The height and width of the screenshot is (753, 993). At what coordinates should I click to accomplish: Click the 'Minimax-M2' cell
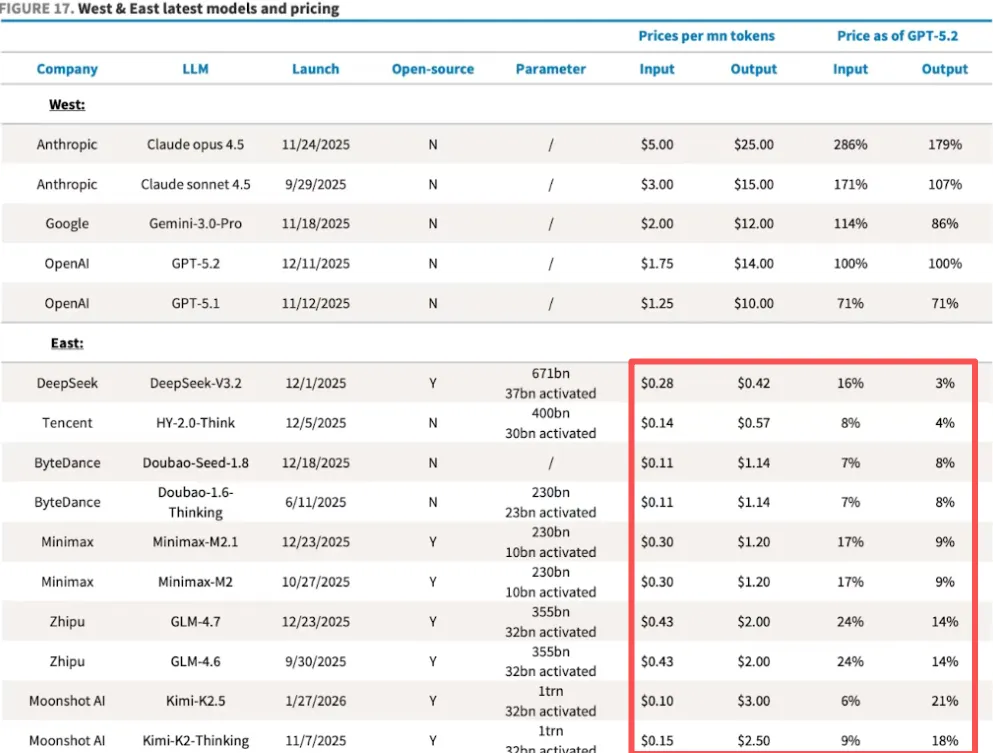[x=195, y=582]
